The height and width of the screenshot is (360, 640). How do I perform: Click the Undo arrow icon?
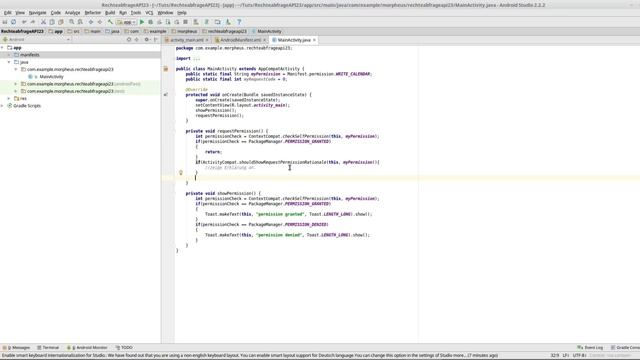coord(24,22)
